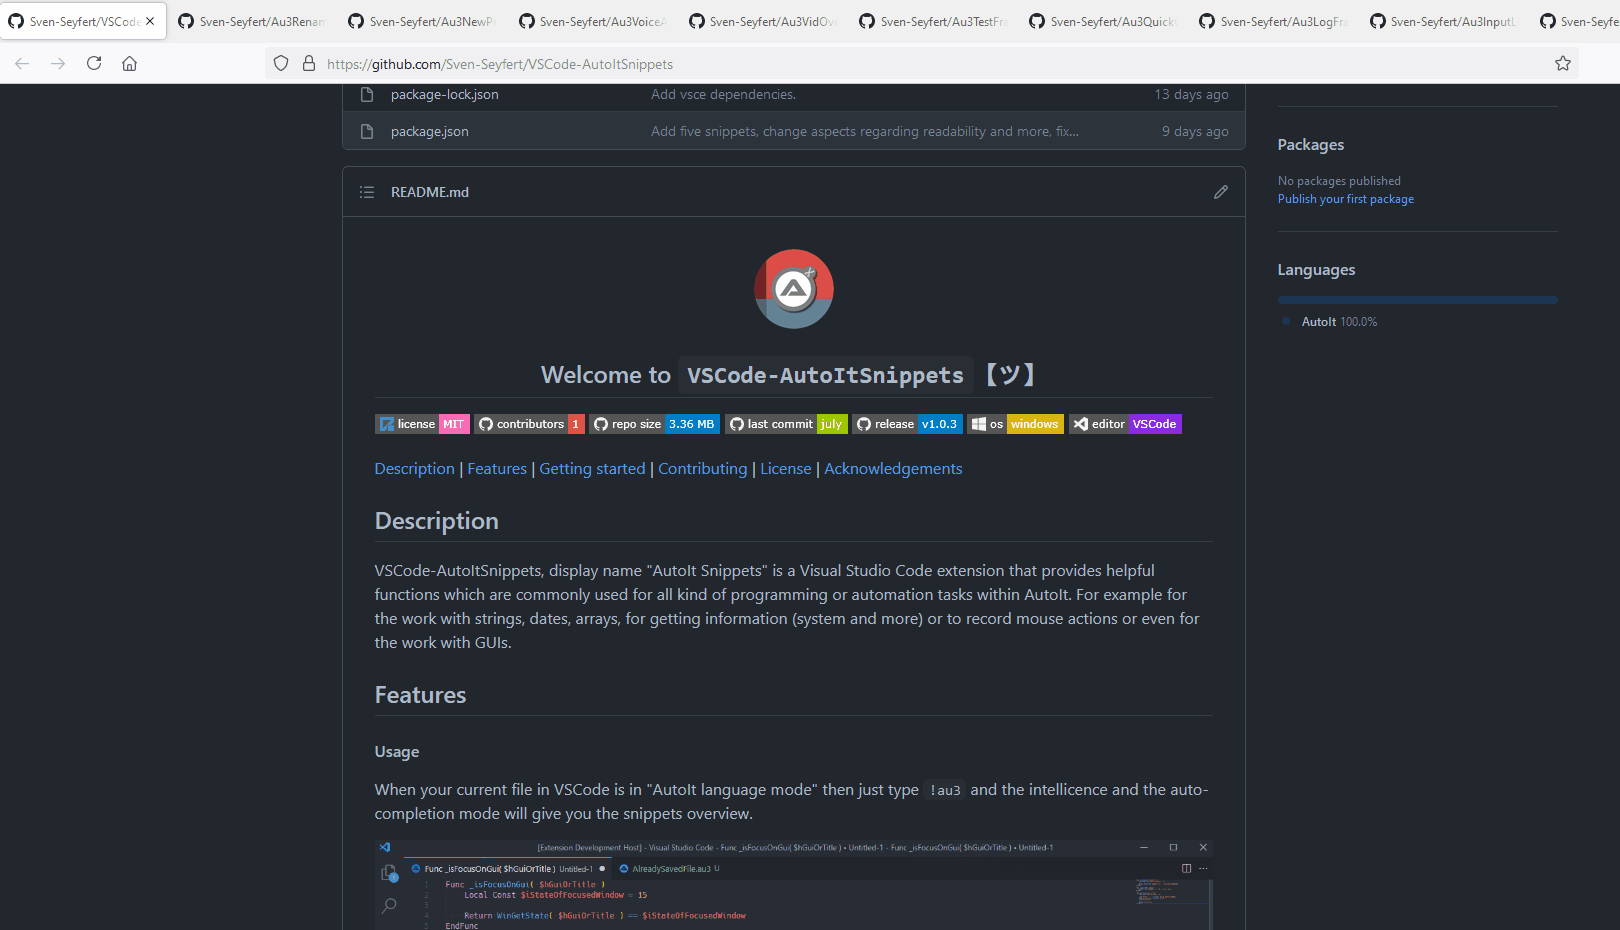1620x930 pixels.
Task: Open the VSCode usage screenshot image
Action: click(794, 885)
